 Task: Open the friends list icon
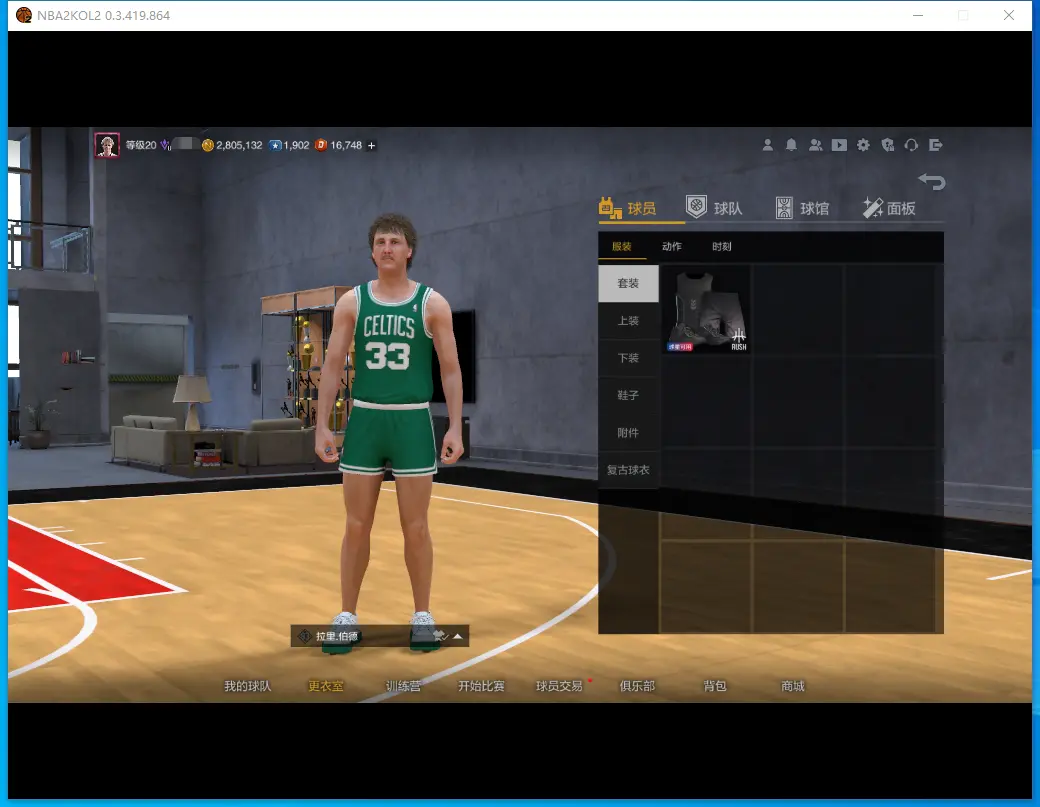tap(816, 145)
